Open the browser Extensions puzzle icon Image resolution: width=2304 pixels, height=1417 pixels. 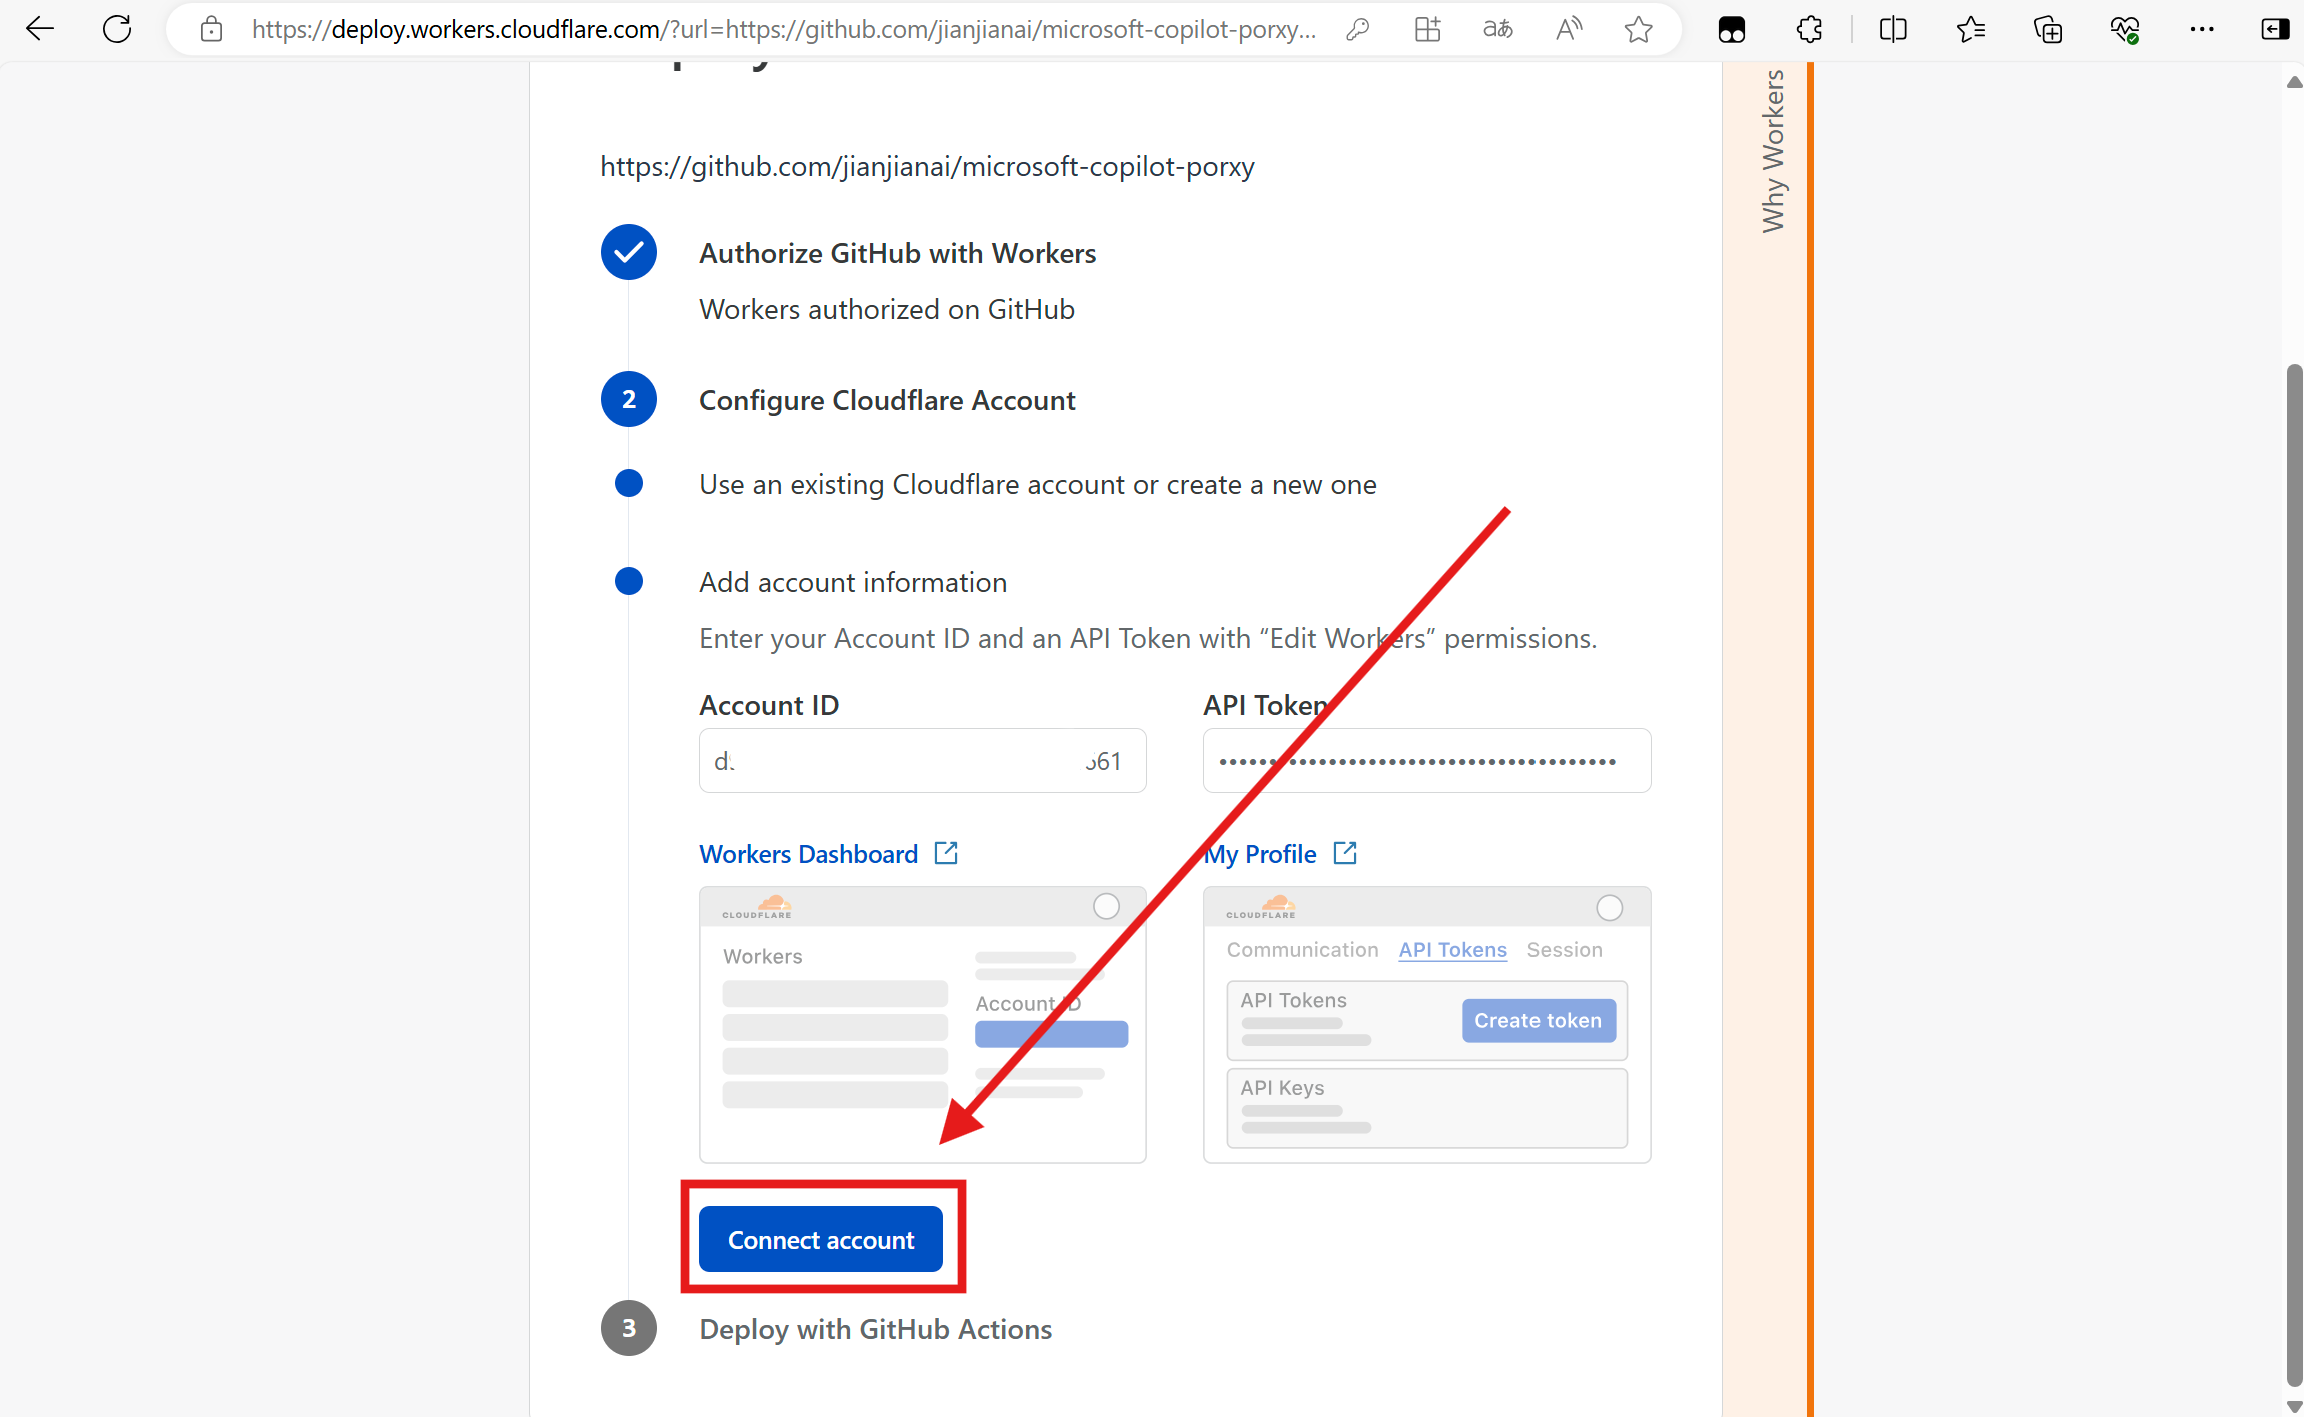pyautogui.click(x=1809, y=29)
